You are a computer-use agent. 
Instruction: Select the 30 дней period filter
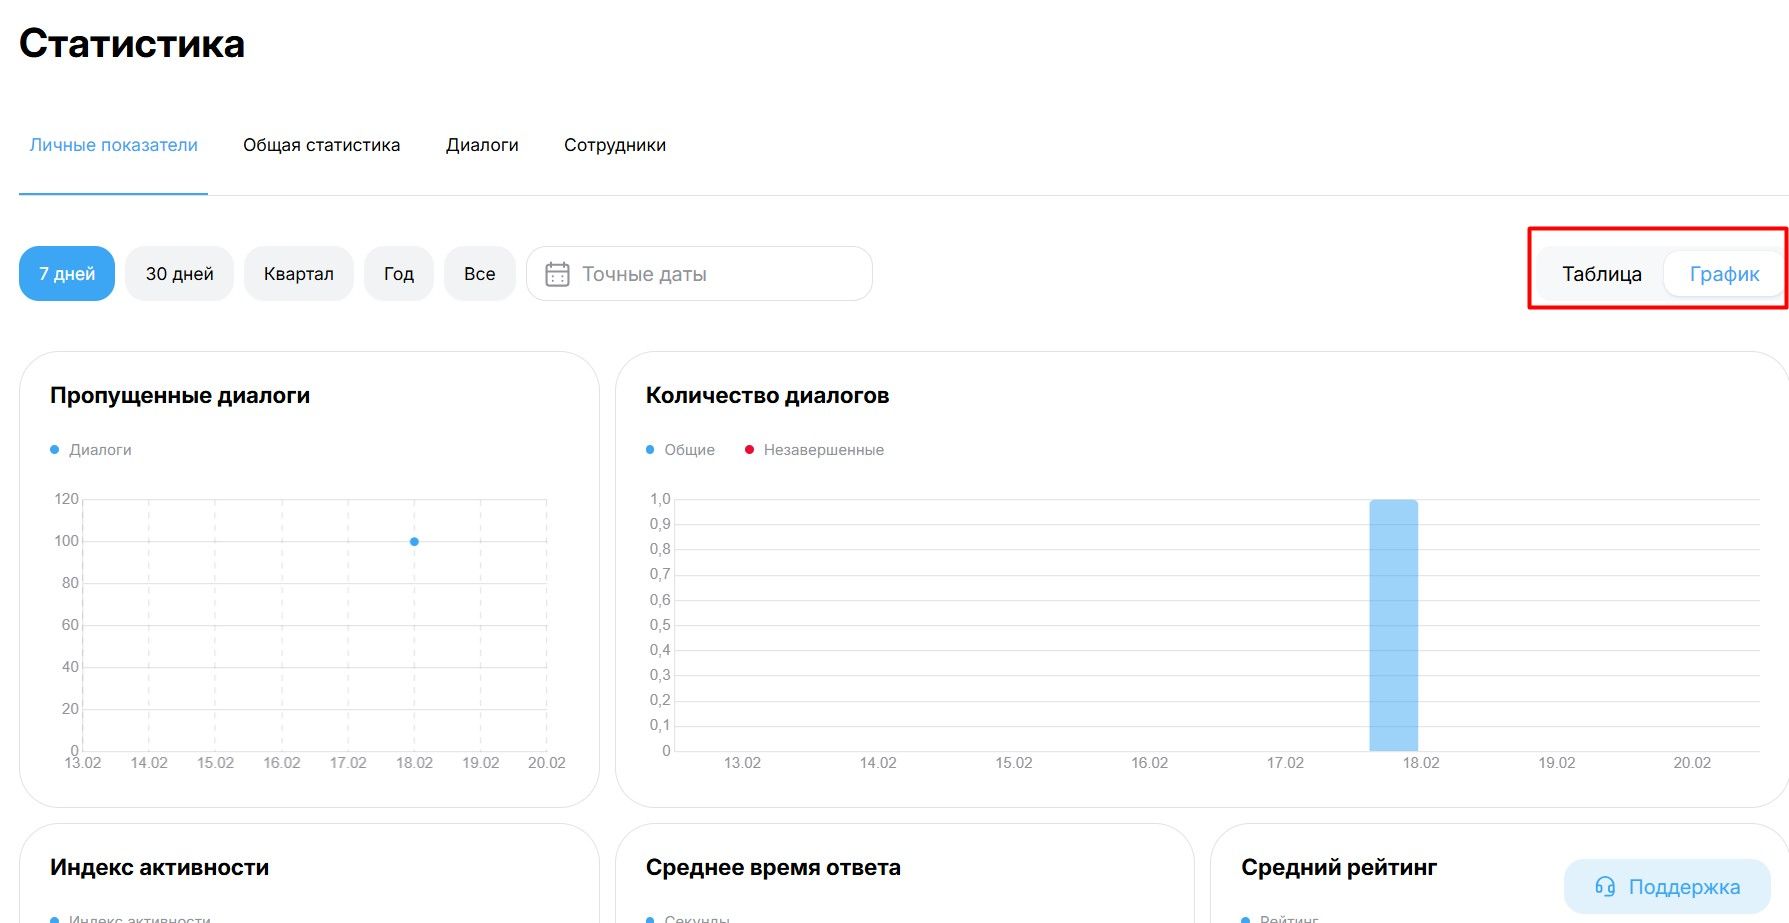(x=179, y=274)
